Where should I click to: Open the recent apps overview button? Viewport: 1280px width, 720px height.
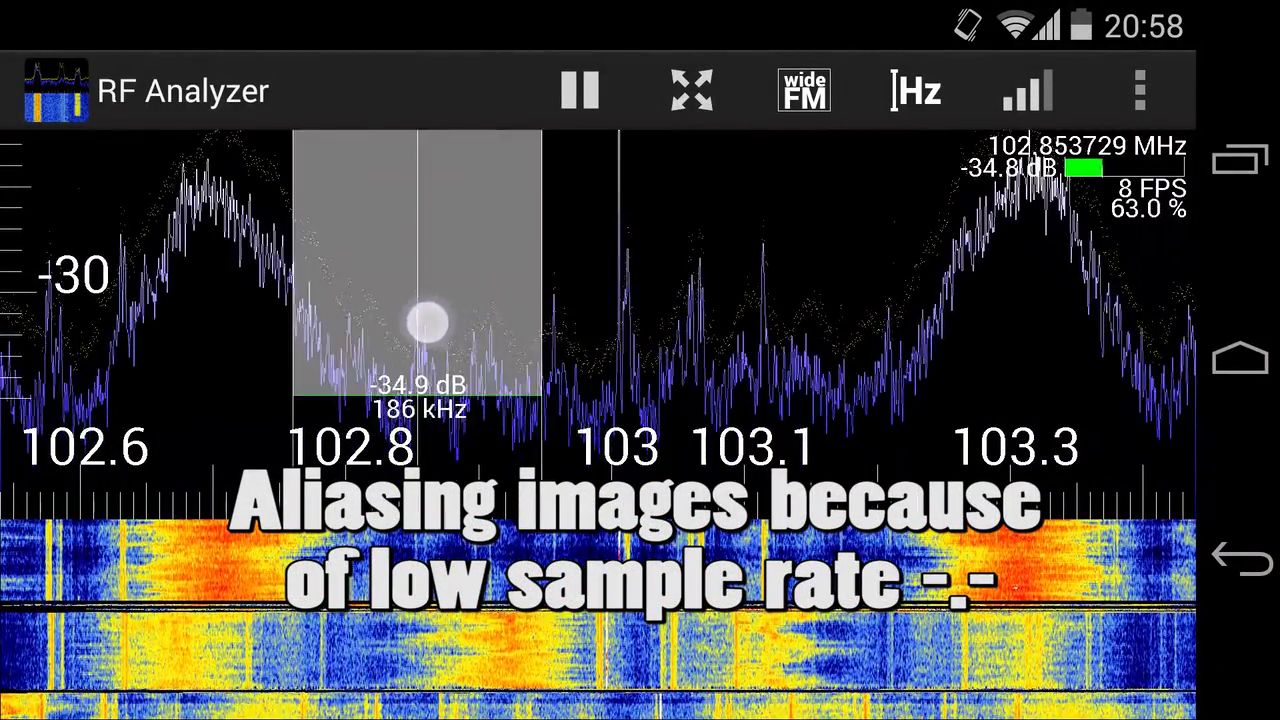pyautogui.click(x=1240, y=160)
